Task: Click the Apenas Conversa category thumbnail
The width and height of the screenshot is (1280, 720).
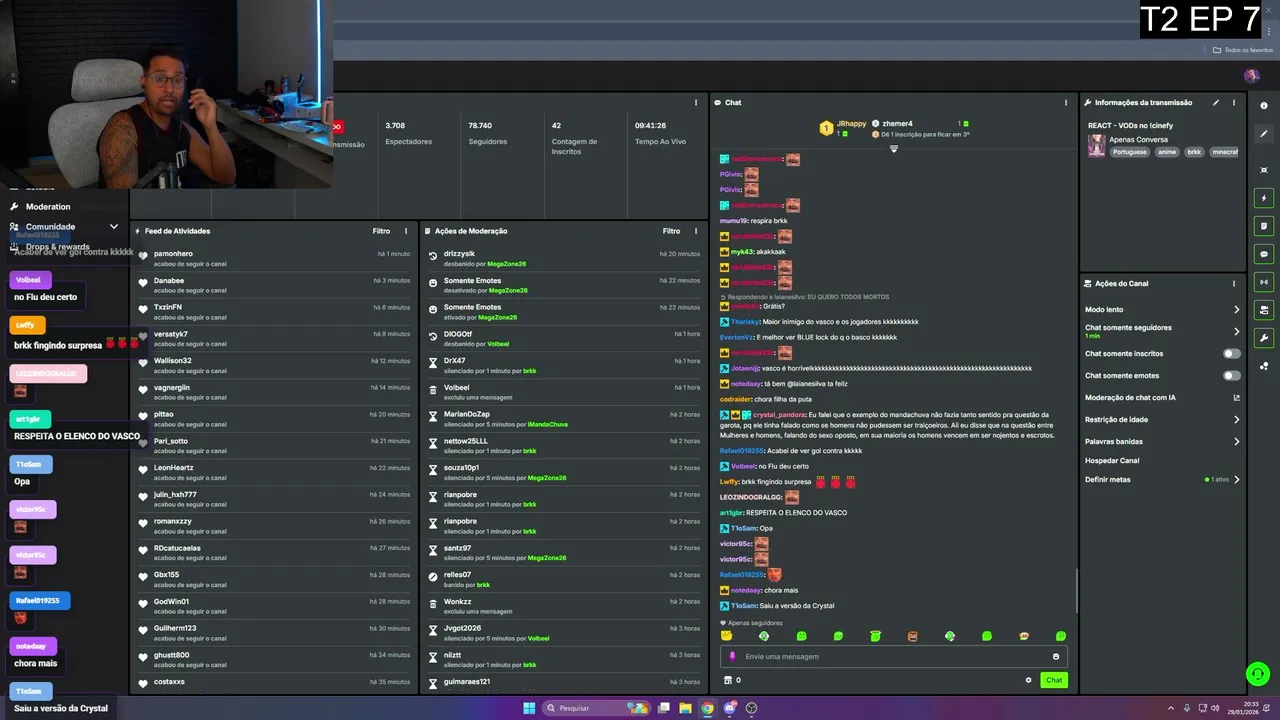Action: [x=1097, y=146]
